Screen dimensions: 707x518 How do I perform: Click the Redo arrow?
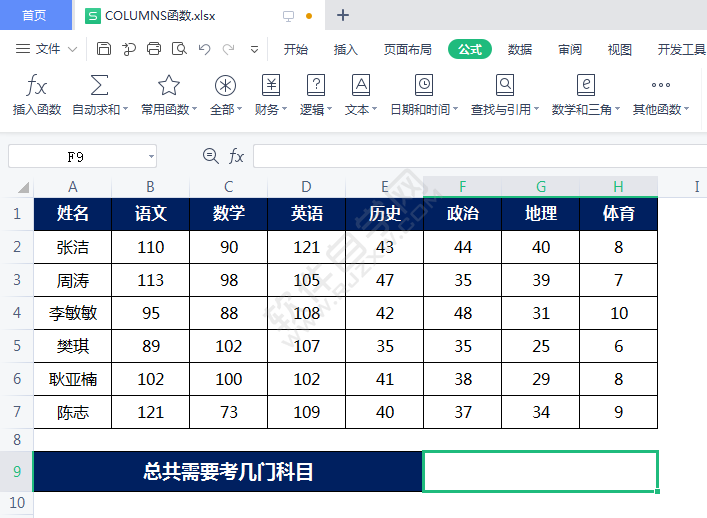tap(229, 49)
